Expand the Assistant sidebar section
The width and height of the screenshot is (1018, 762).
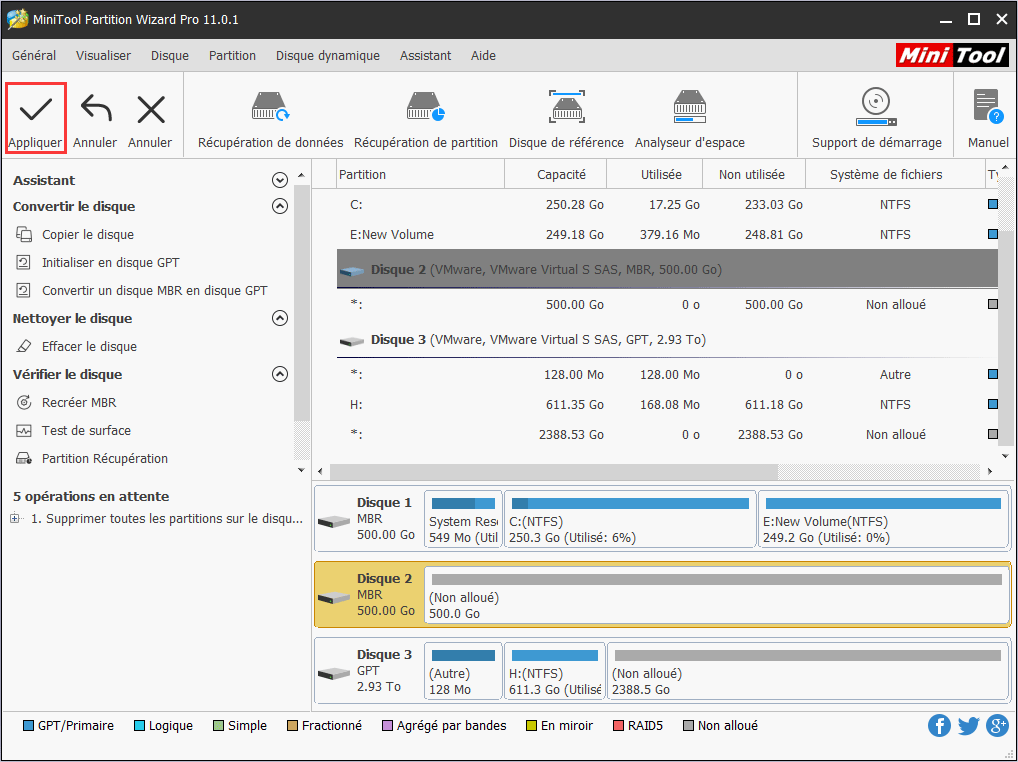pyautogui.click(x=280, y=180)
